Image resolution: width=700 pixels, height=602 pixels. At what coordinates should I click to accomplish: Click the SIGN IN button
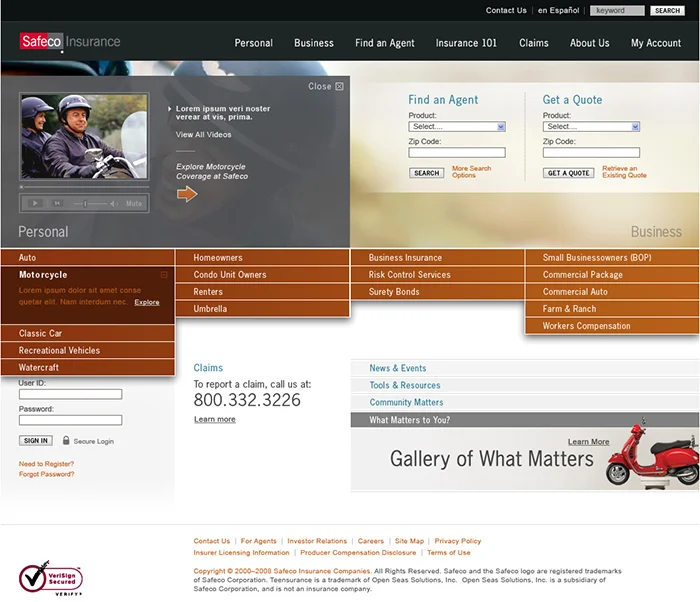(x=36, y=440)
